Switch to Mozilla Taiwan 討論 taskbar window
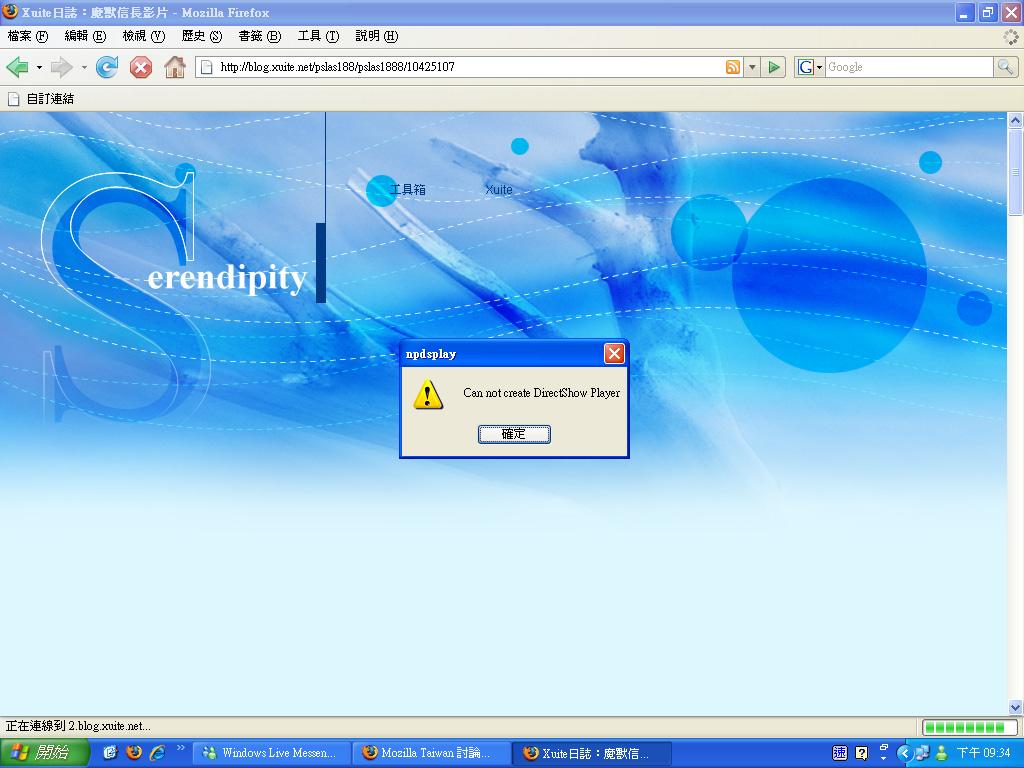 pyautogui.click(x=431, y=753)
